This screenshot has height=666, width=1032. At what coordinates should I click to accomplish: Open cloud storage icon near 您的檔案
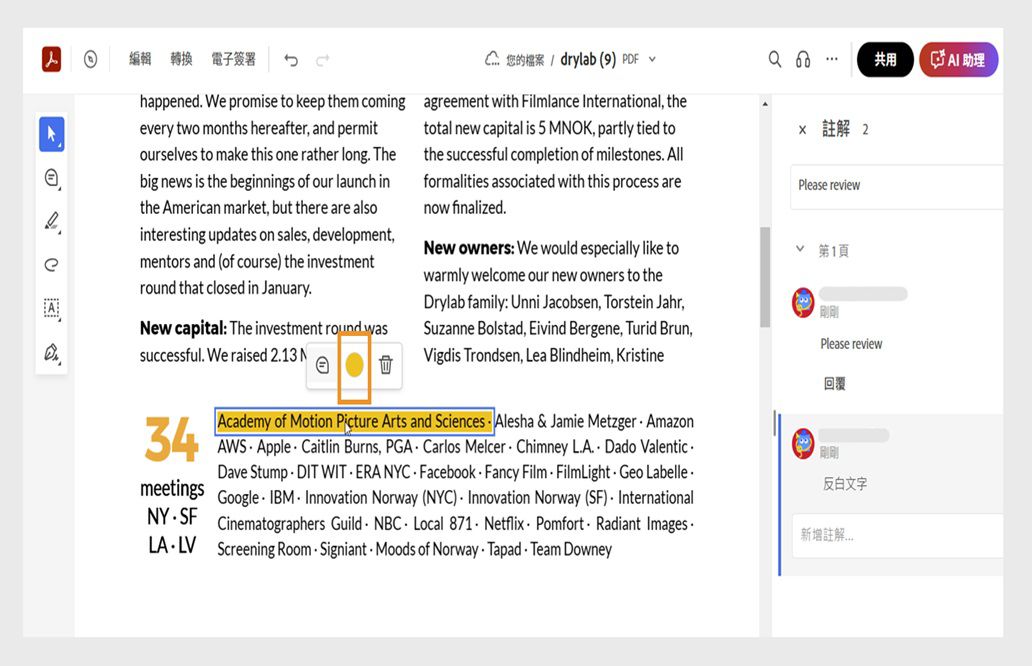tap(492, 59)
